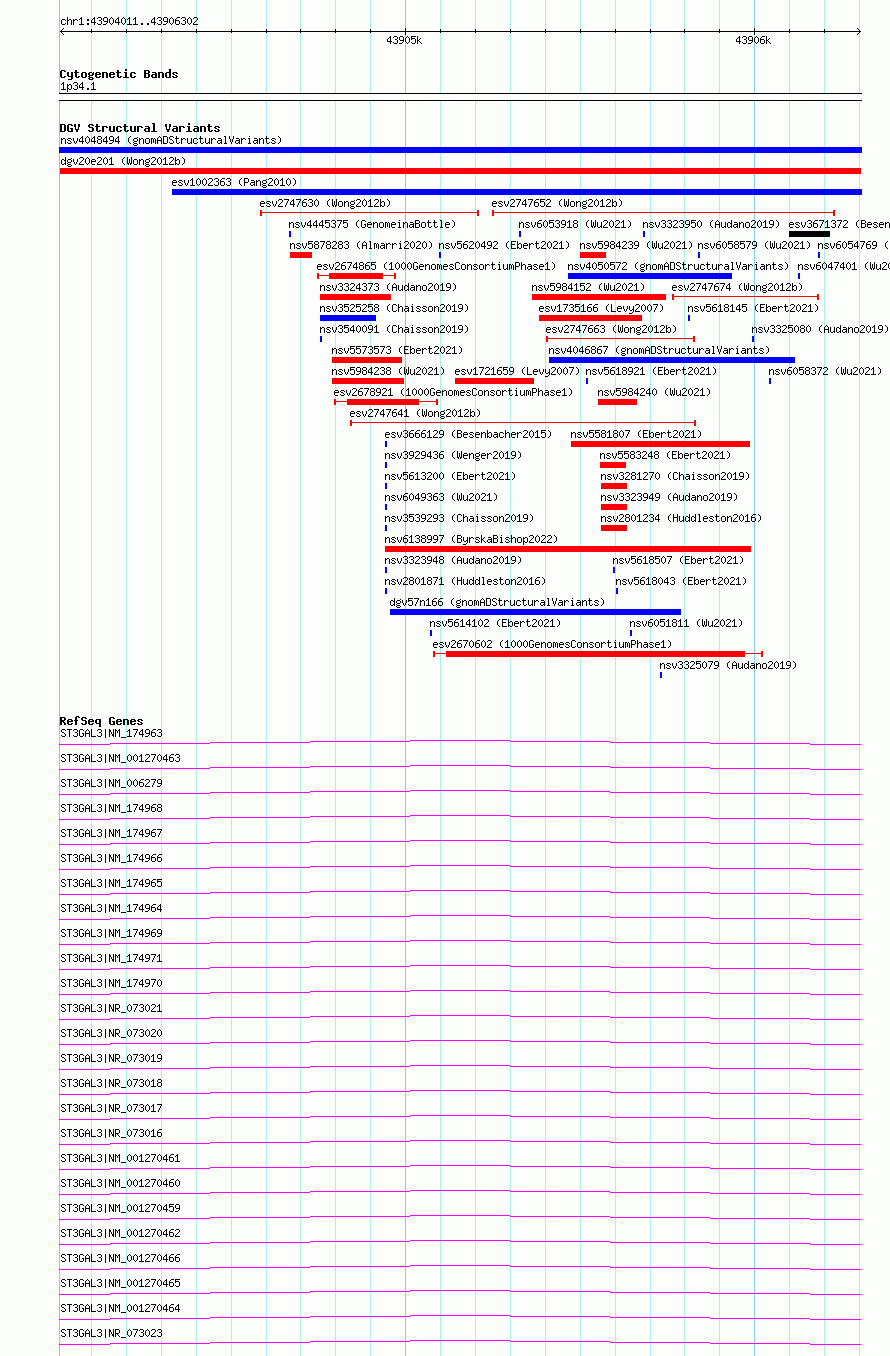The width and height of the screenshot is (890, 1356).
Task: Select the dgv20e201 (Wong2012b) variant label
Action: (x=123, y=161)
